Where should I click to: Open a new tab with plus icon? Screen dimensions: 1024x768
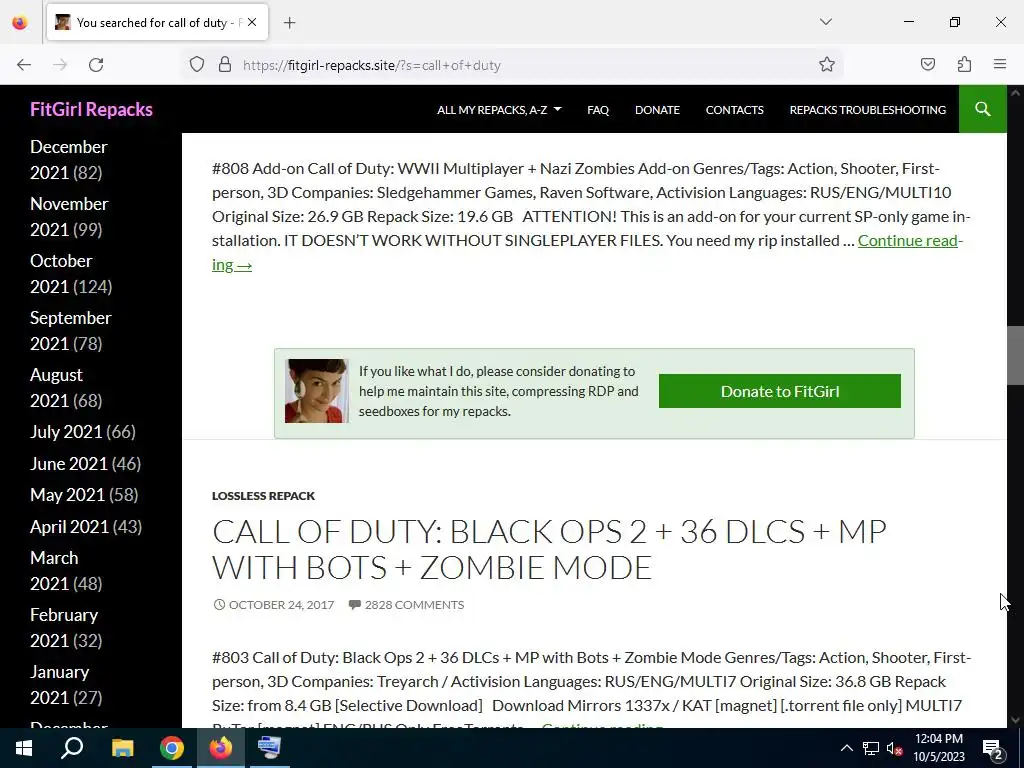tap(290, 23)
